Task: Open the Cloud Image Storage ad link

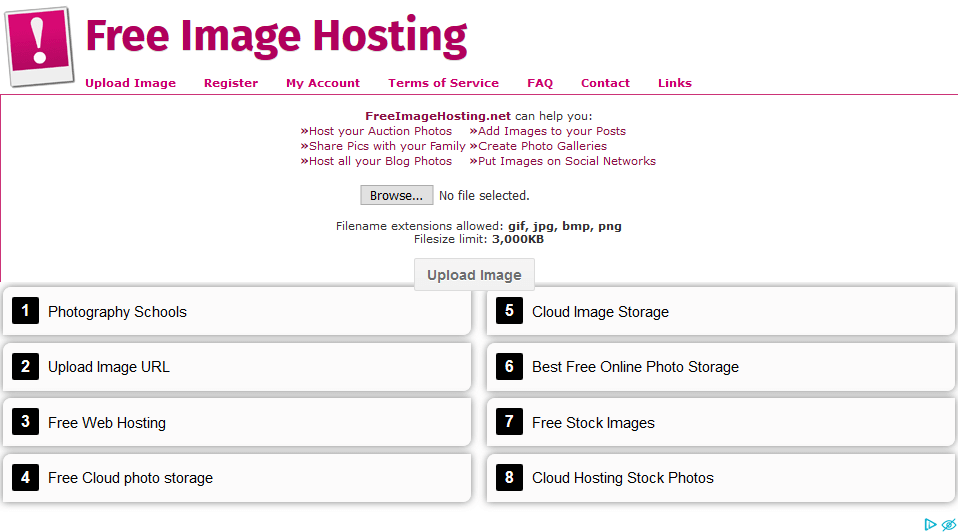Action: coord(720,312)
